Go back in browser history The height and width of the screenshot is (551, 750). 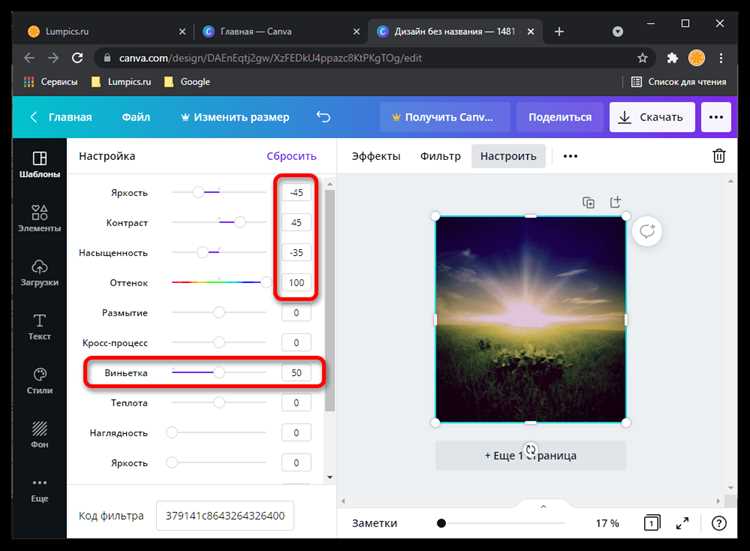29,58
